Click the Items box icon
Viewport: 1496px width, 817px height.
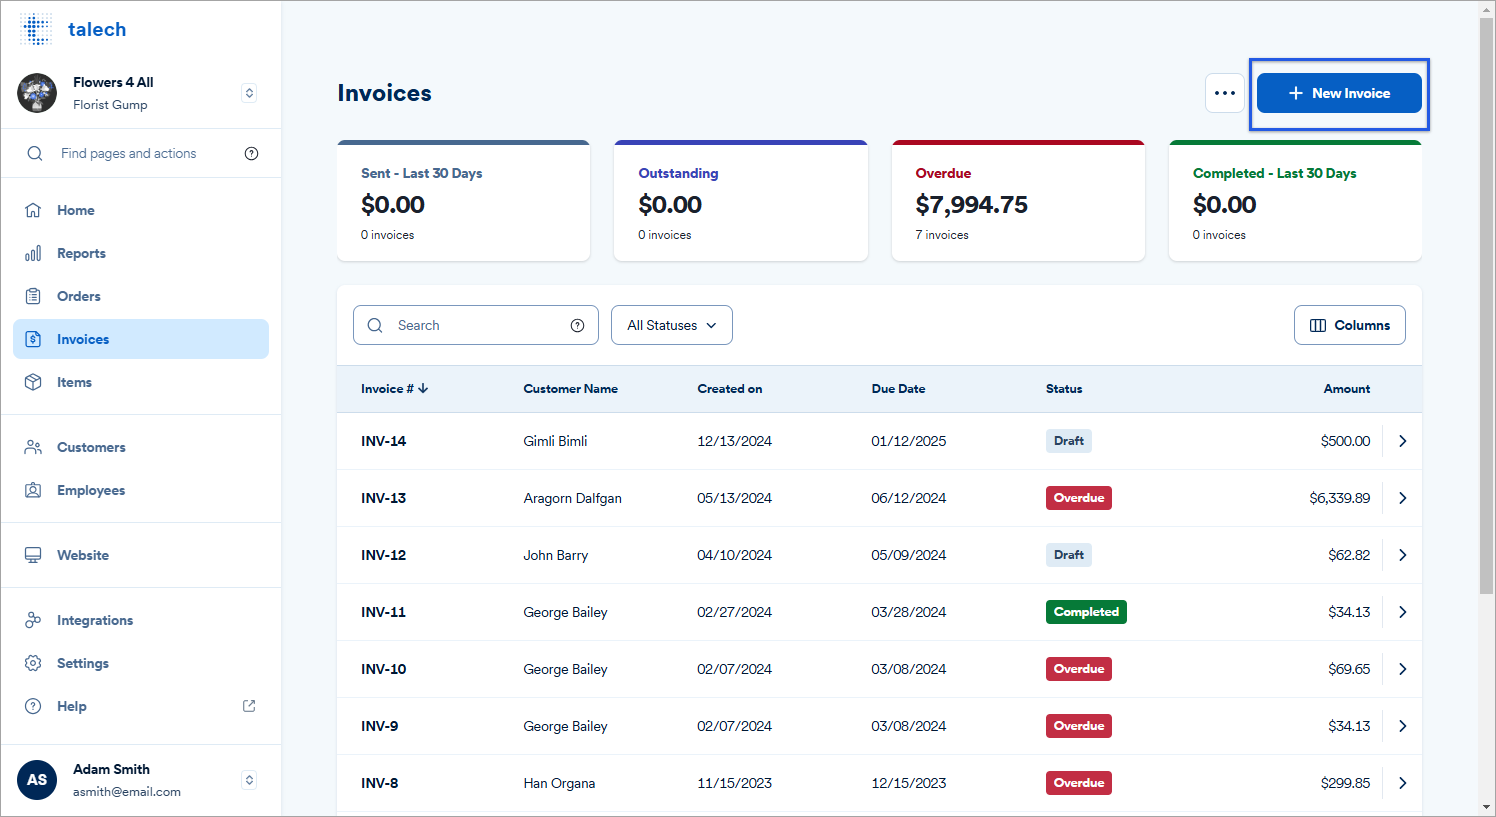pos(34,382)
